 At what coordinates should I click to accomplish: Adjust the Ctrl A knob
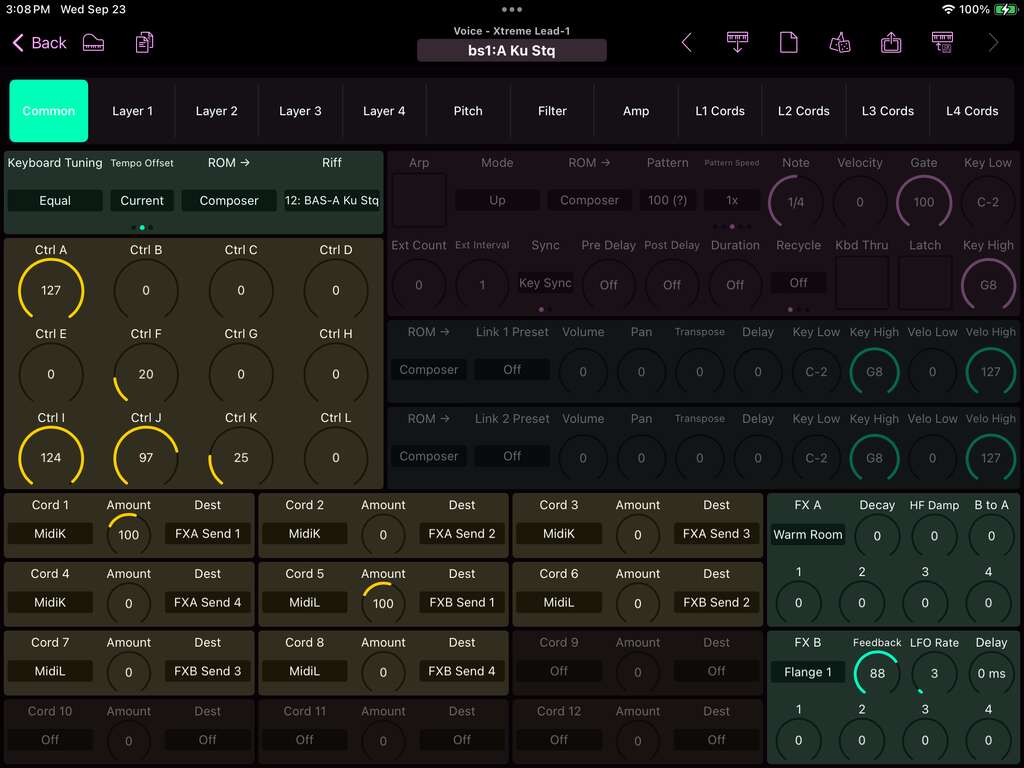(x=51, y=291)
